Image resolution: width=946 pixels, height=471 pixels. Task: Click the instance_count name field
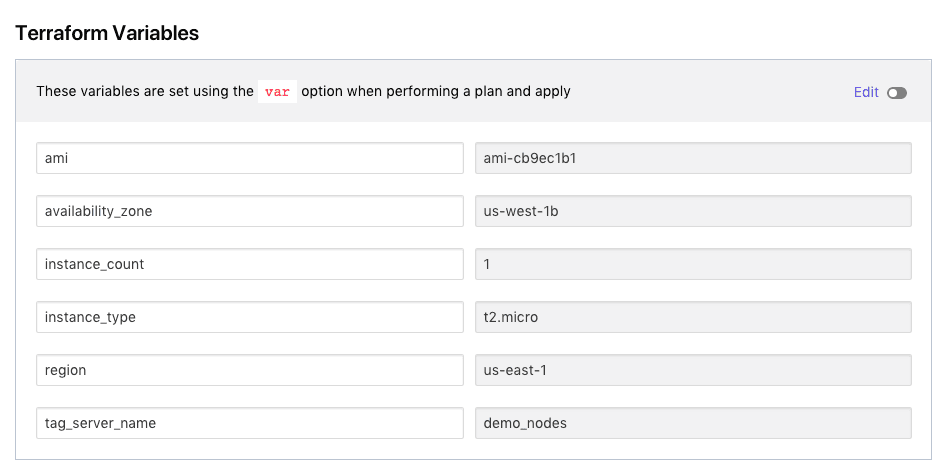(249, 264)
